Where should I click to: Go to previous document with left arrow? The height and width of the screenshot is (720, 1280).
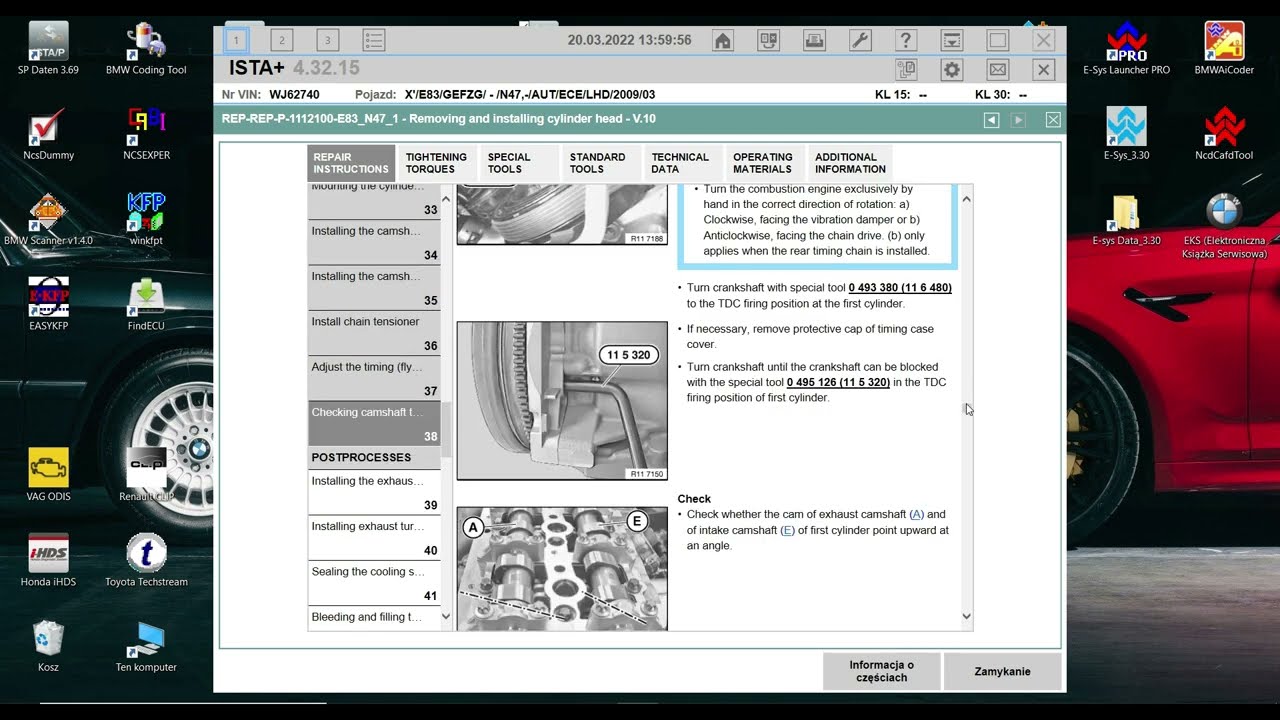pyautogui.click(x=991, y=120)
